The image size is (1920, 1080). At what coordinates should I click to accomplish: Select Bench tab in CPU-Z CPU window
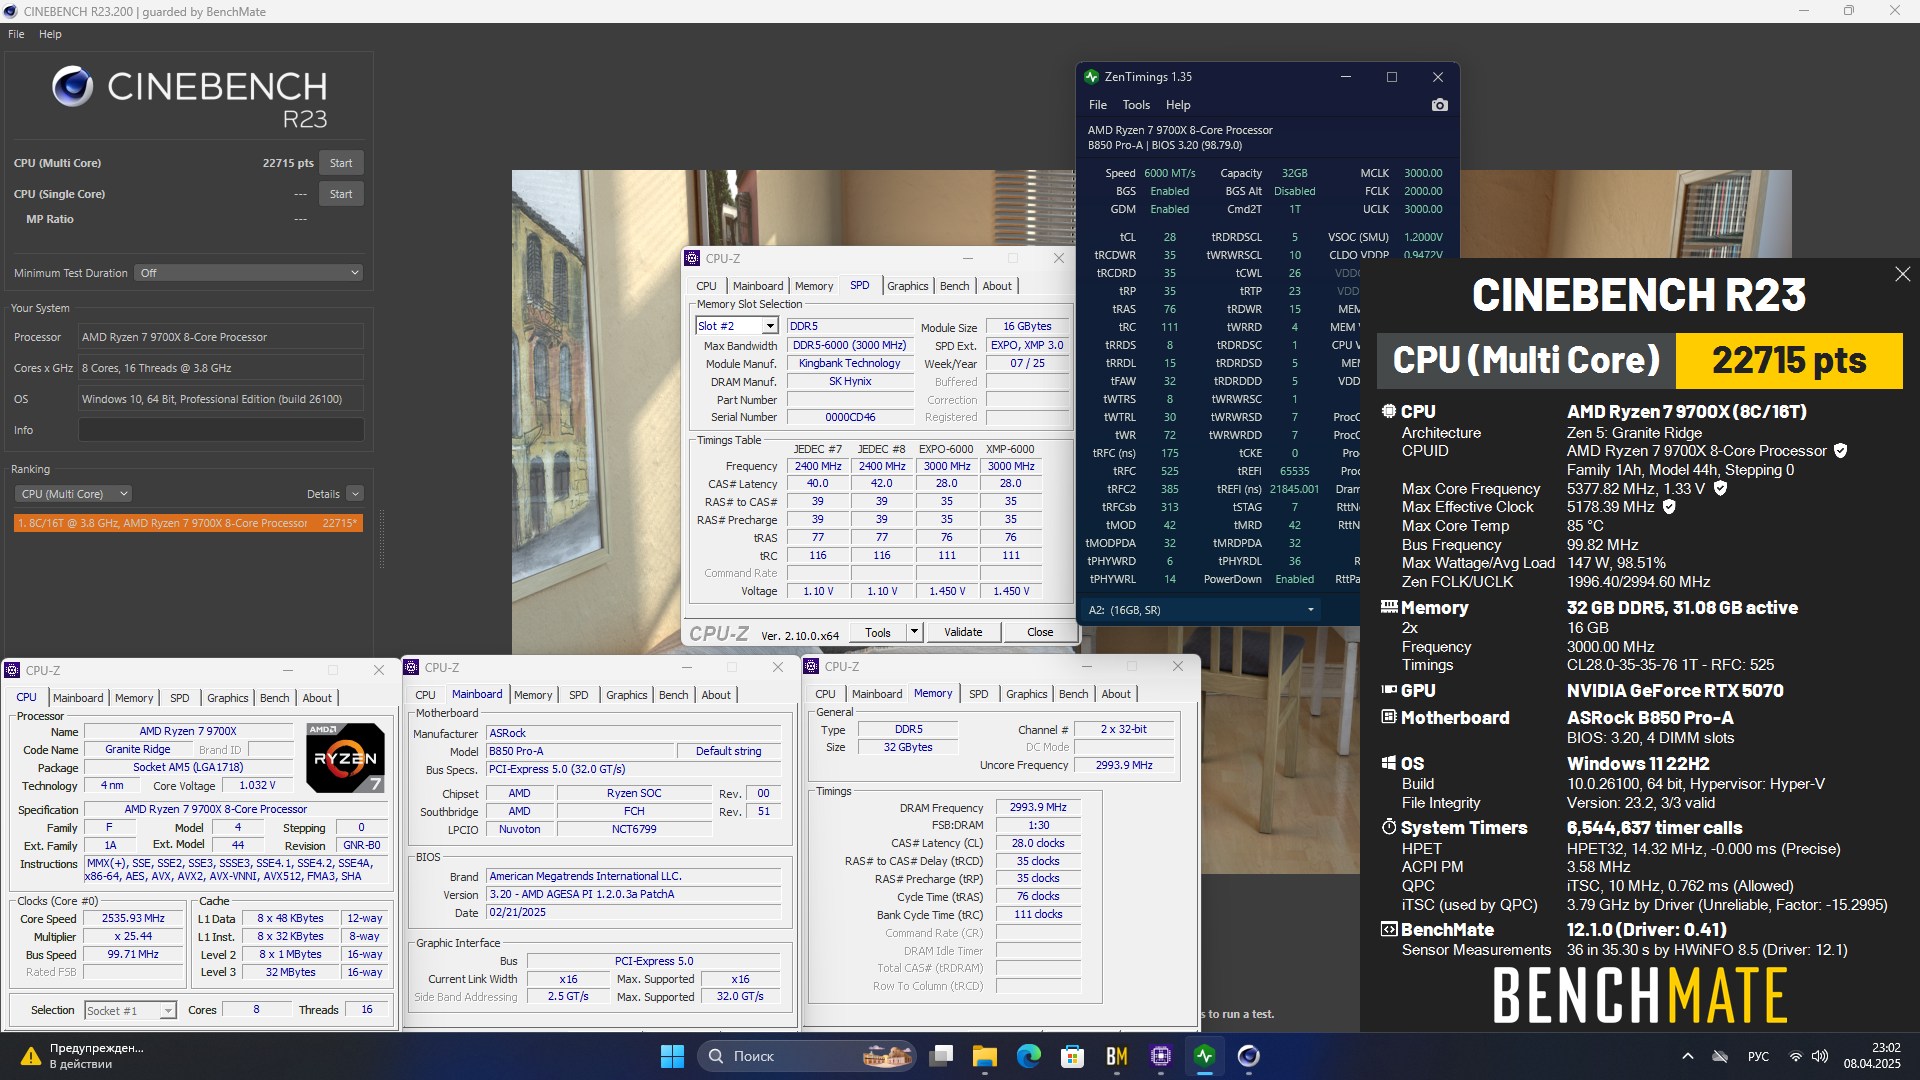point(274,698)
